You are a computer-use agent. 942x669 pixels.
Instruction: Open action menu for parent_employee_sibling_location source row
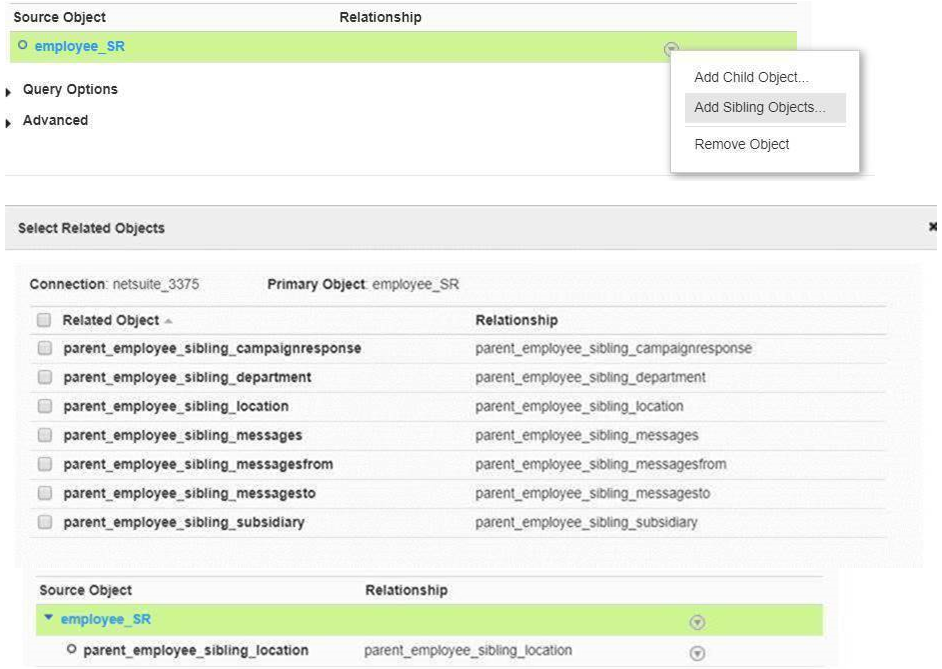(x=697, y=653)
